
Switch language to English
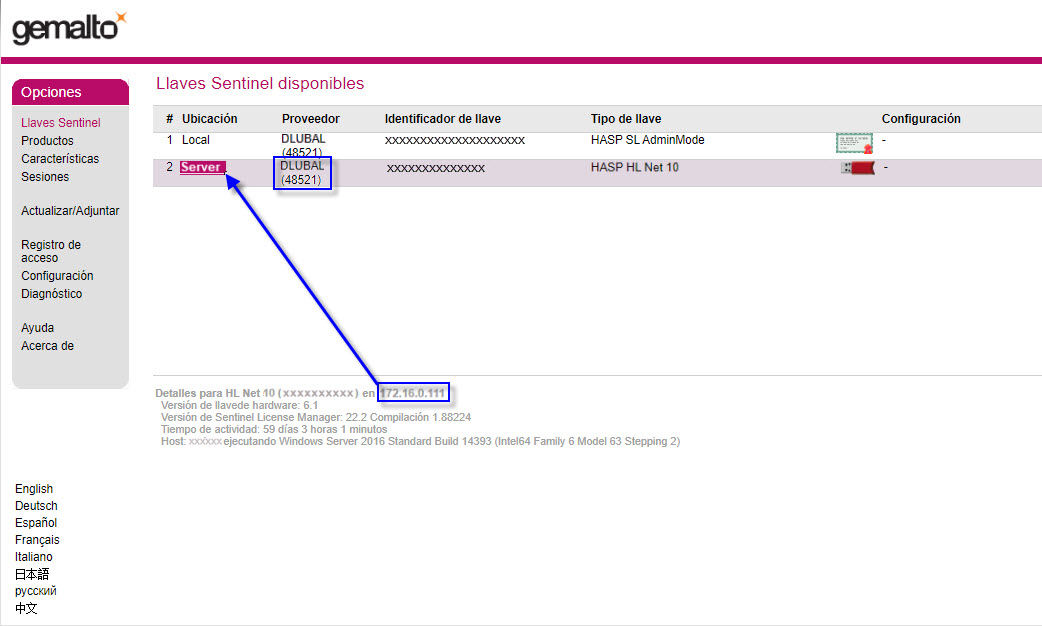click(x=34, y=488)
